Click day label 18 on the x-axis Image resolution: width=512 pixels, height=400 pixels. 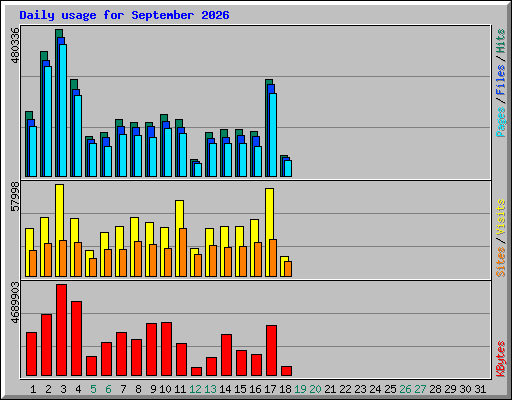click(285, 389)
